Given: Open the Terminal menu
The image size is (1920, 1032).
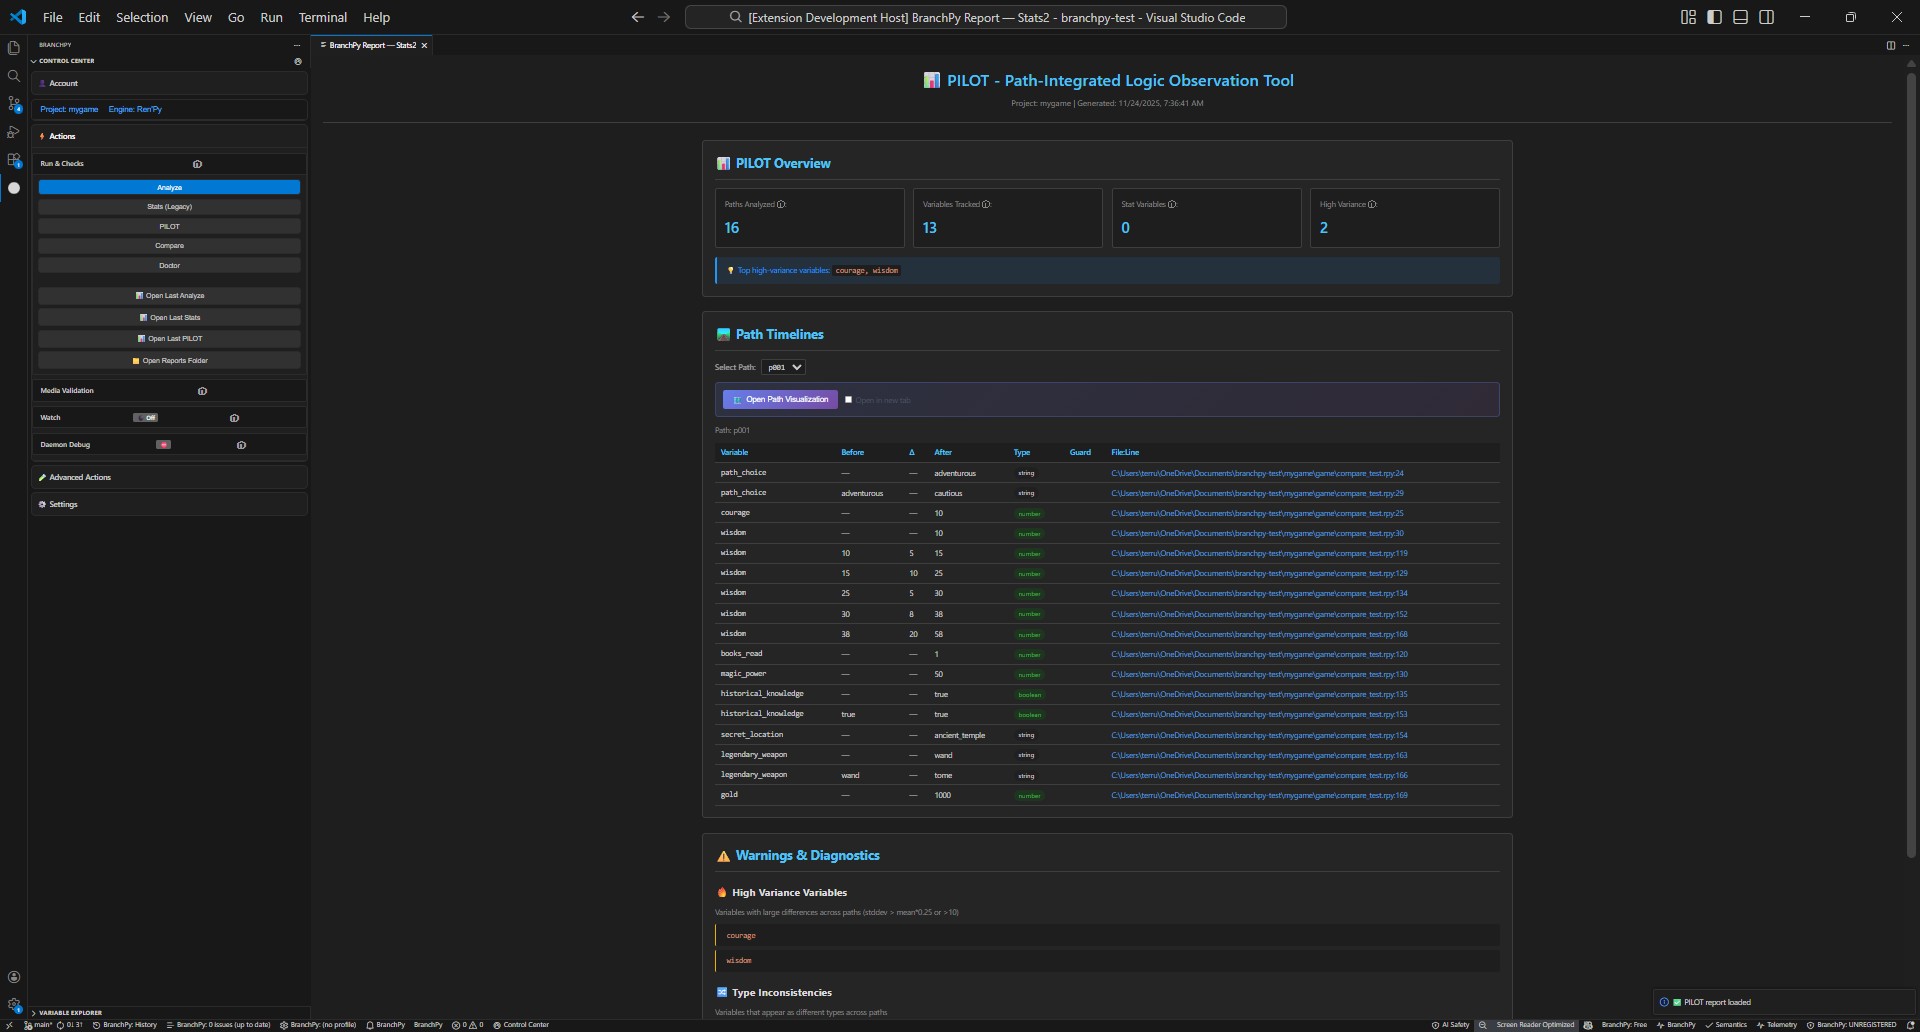Looking at the screenshot, I should pos(322,17).
